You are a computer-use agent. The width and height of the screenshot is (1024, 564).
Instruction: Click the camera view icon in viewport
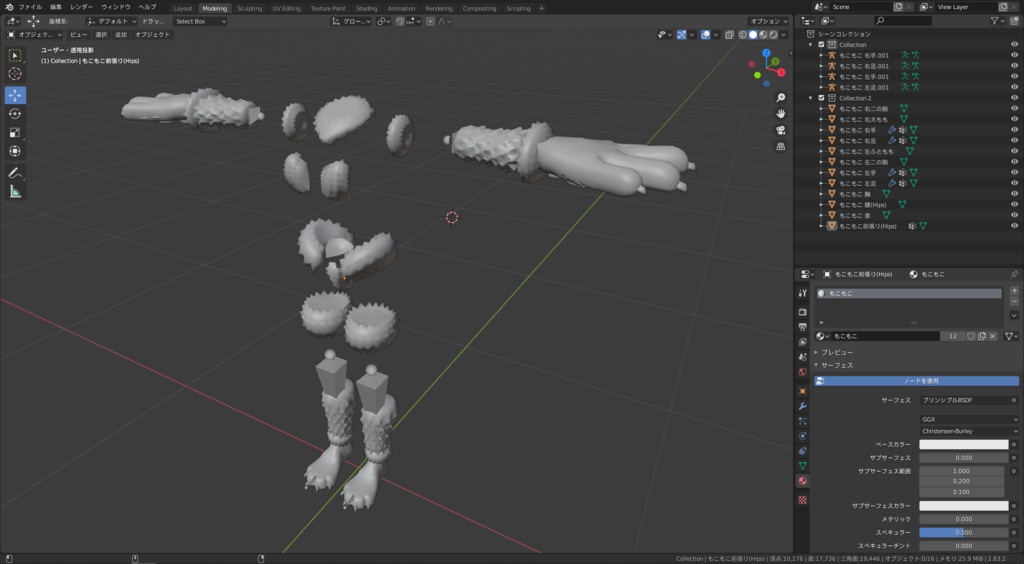point(780,131)
